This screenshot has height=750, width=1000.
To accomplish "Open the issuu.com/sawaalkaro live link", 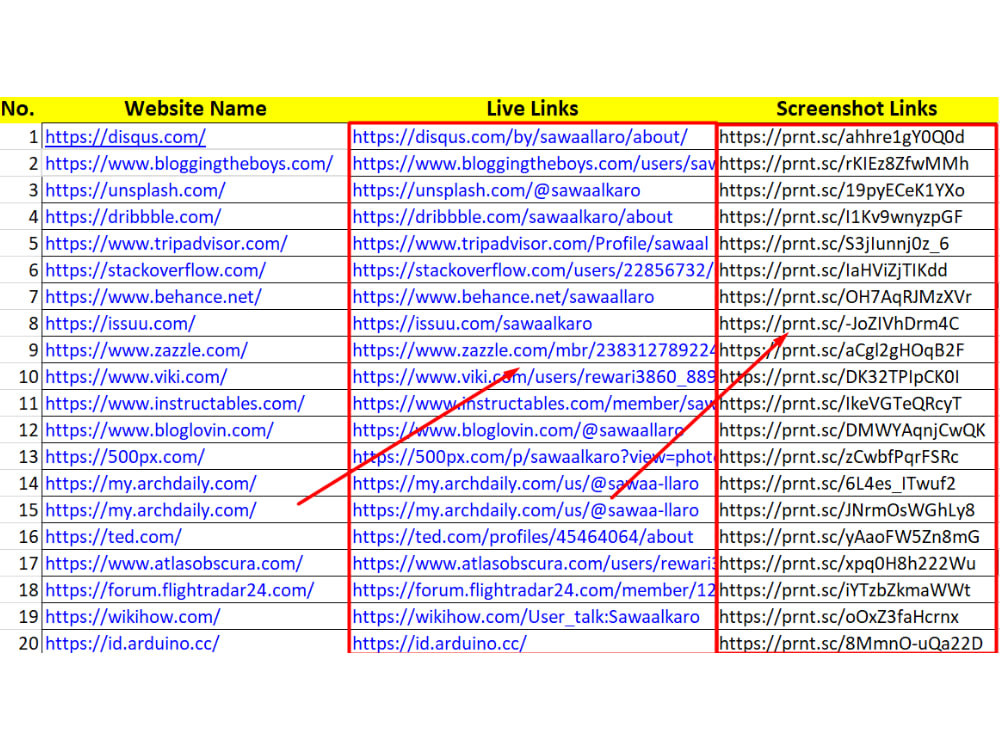I will click(x=473, y=324).
